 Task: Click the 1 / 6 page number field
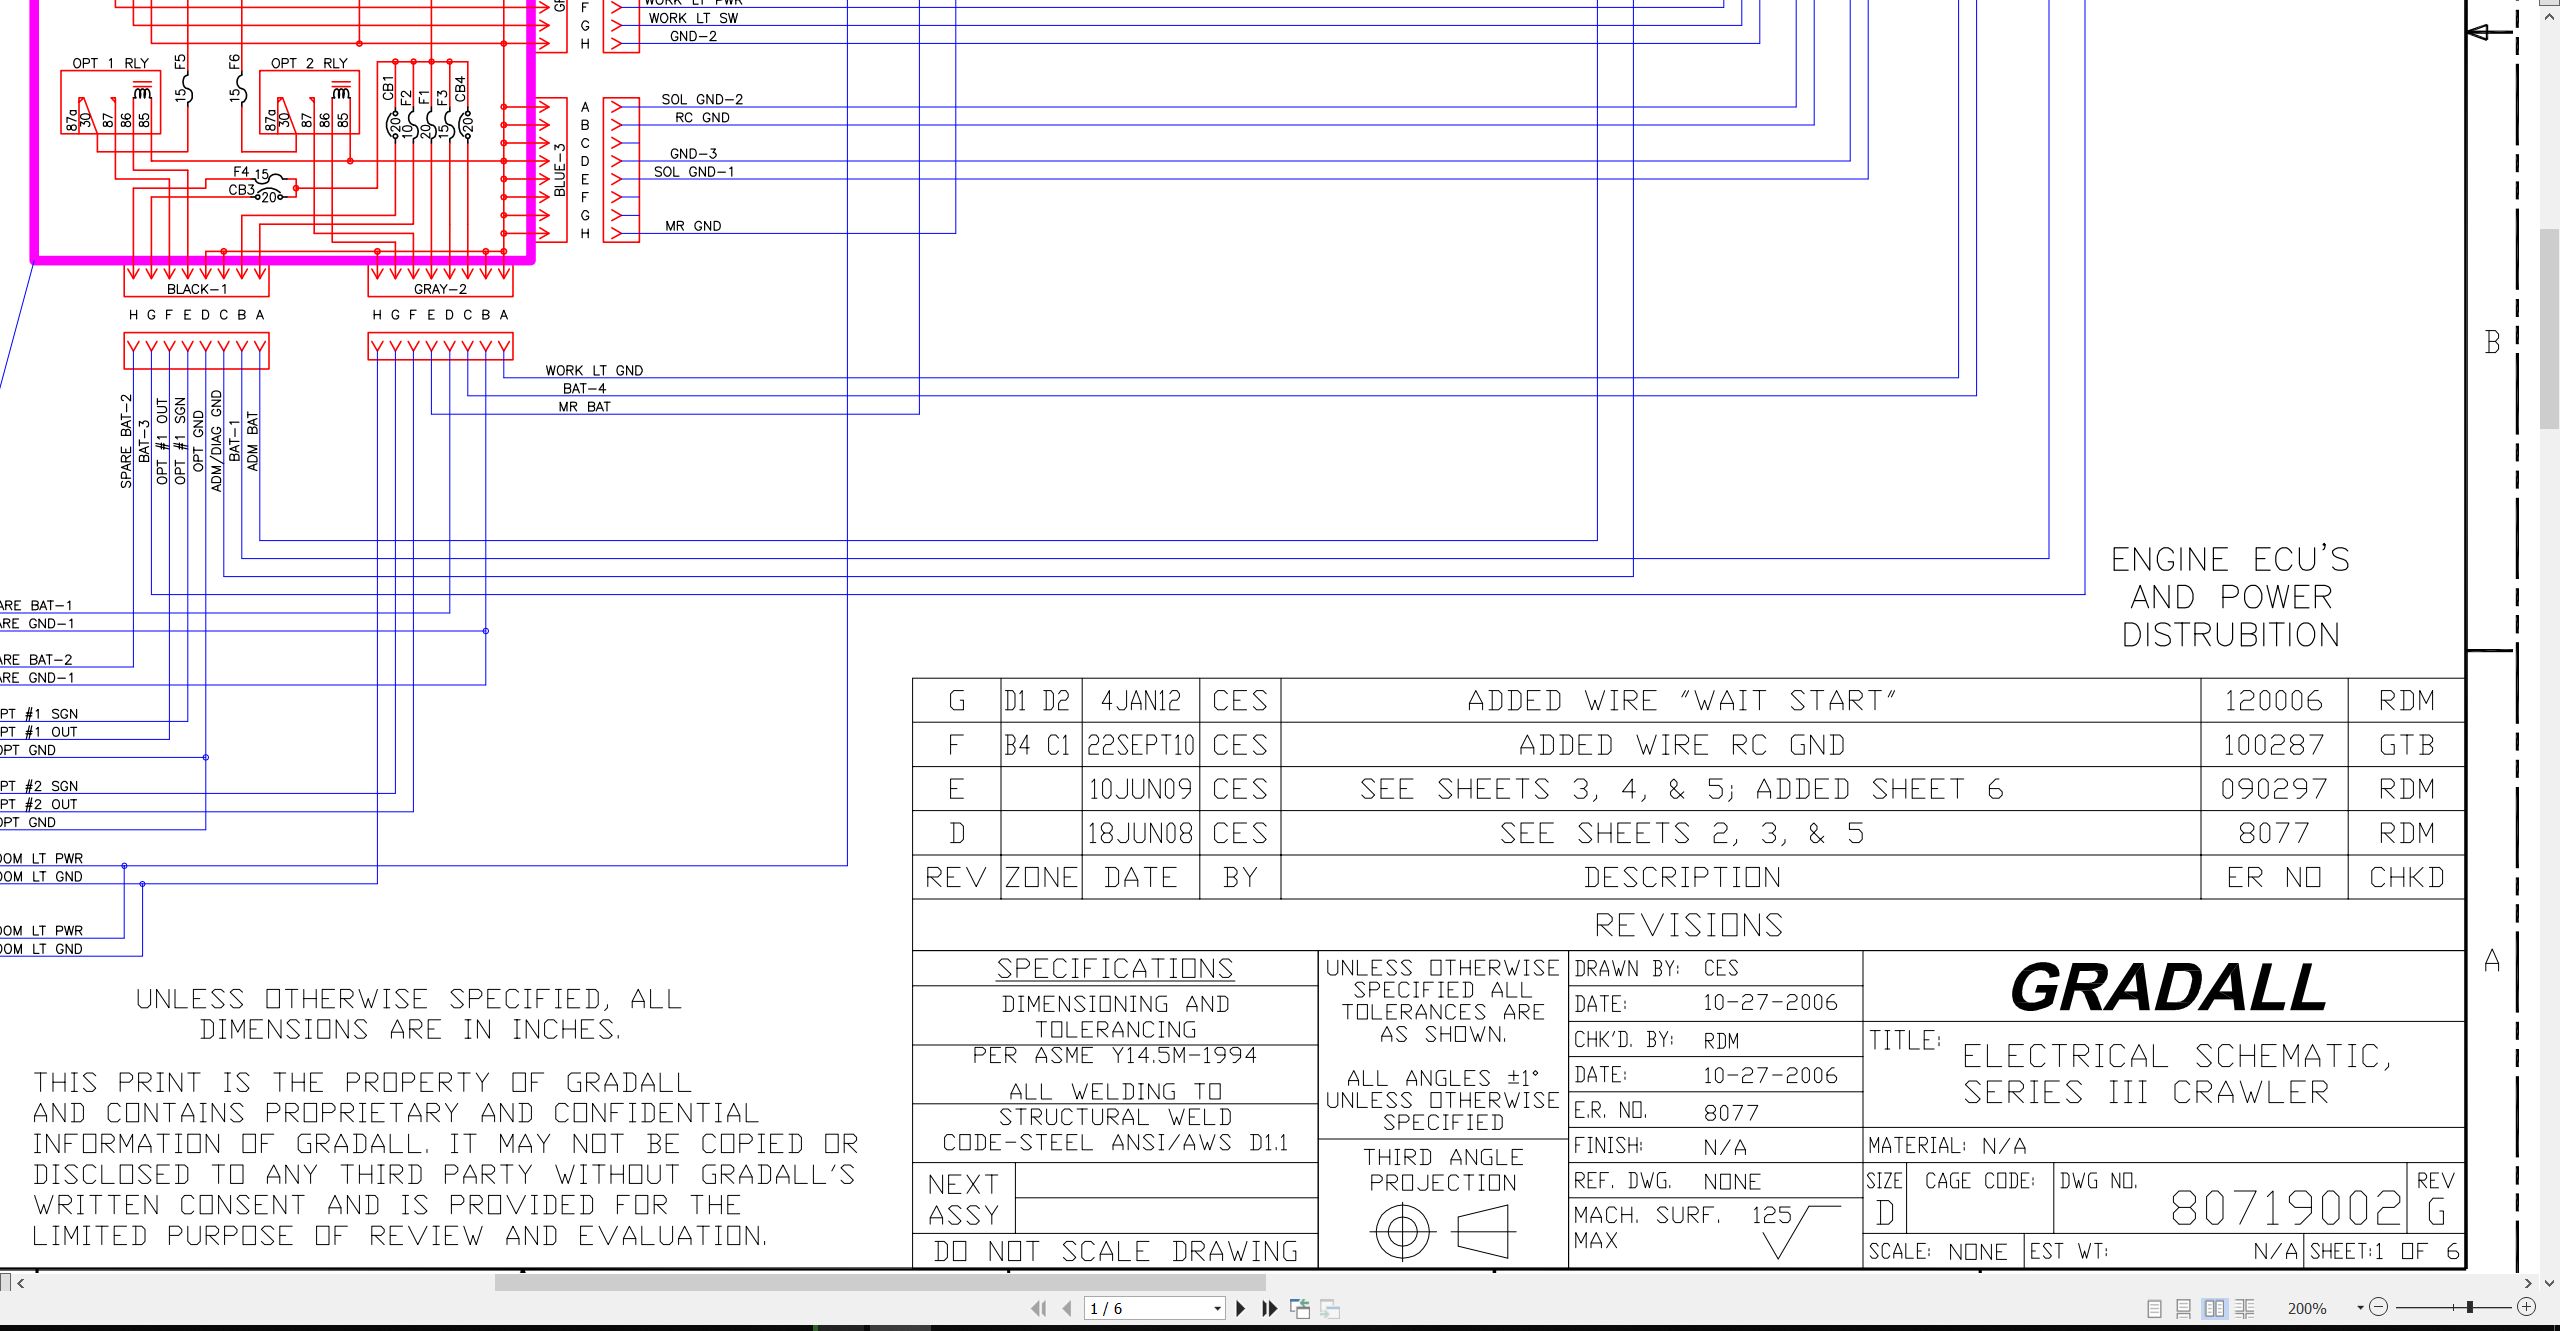pyautogui.click(x=1147, y=1308)
